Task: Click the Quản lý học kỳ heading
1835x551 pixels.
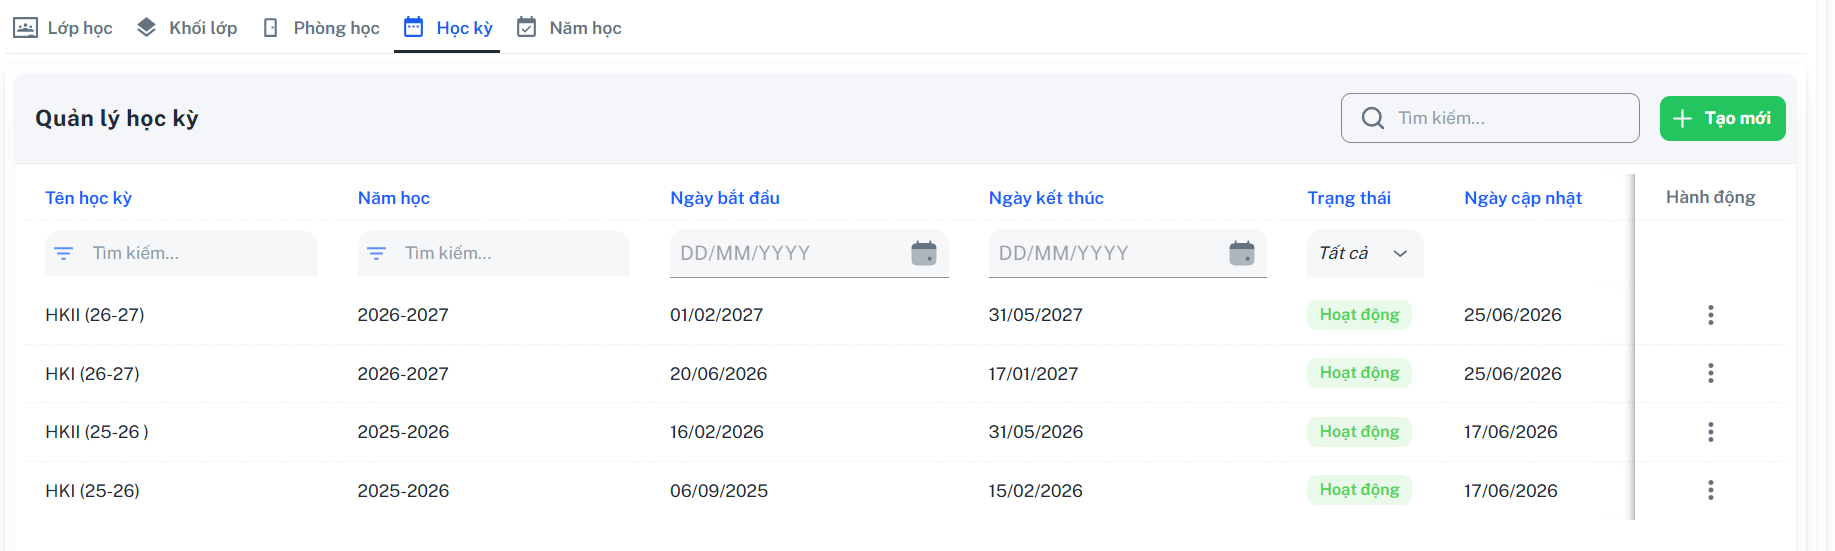Action: (117, 118)
